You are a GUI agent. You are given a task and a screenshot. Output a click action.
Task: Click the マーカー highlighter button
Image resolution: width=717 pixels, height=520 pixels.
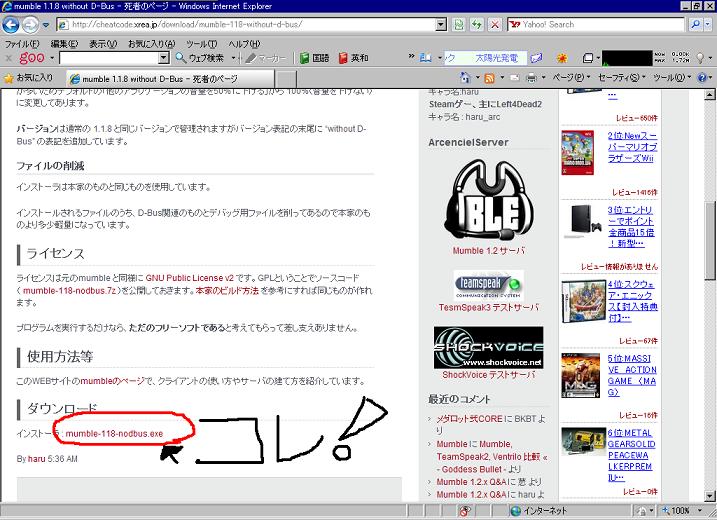[x=266, y=58]
